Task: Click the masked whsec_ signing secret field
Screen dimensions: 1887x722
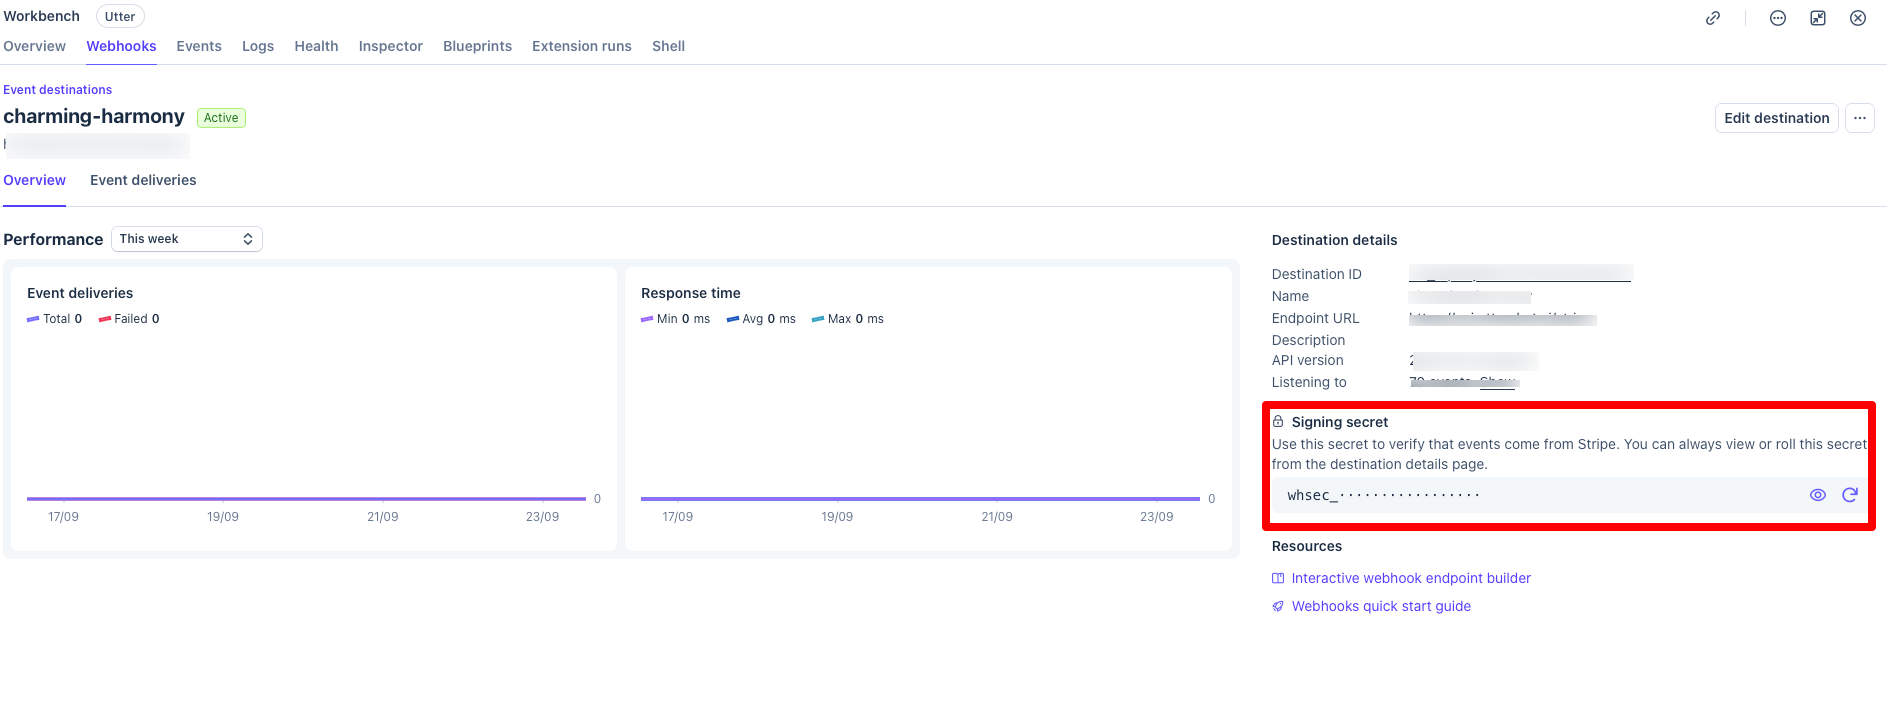Action: click(1570, 495)
